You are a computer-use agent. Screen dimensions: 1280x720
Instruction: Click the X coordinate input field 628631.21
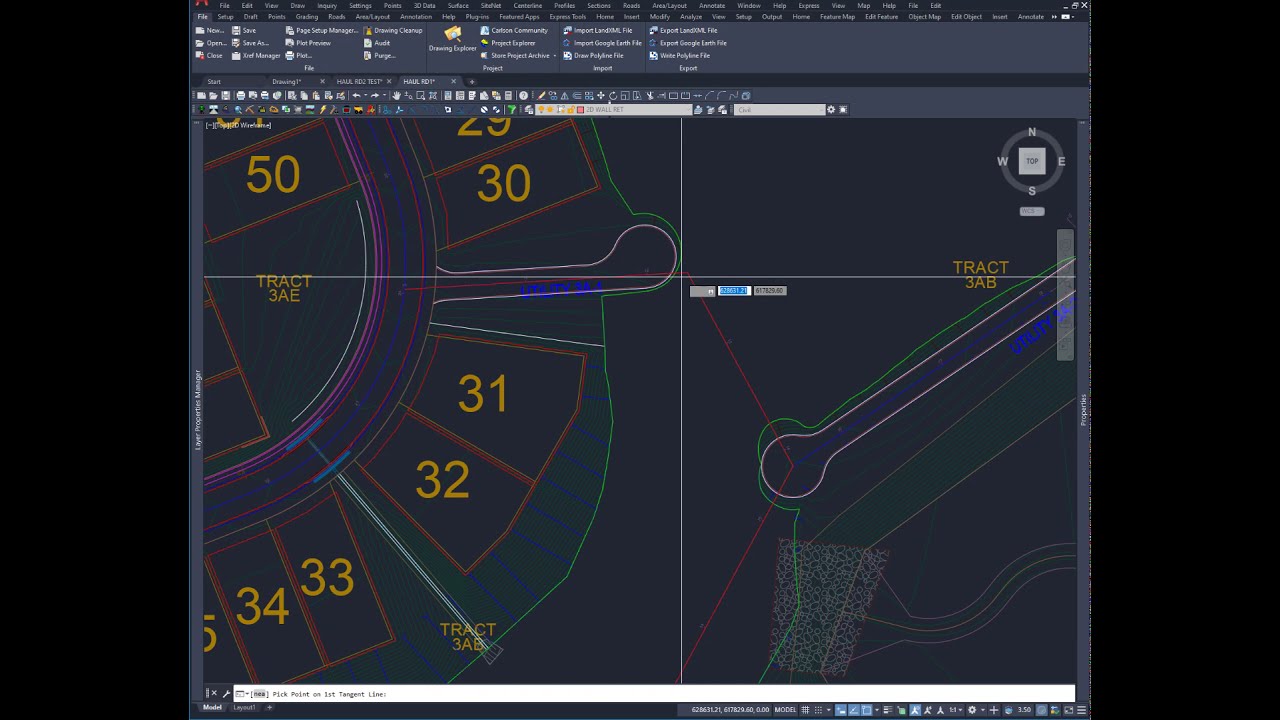coord(734,291)
